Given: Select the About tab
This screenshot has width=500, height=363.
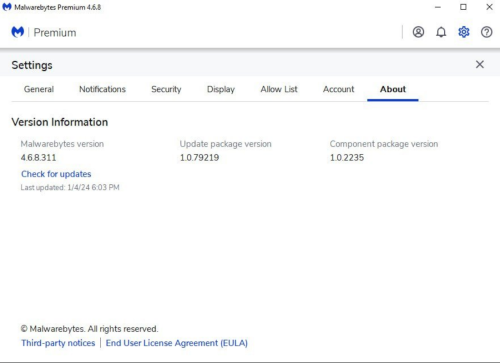Looking at the screenshot, I should 393,89.
